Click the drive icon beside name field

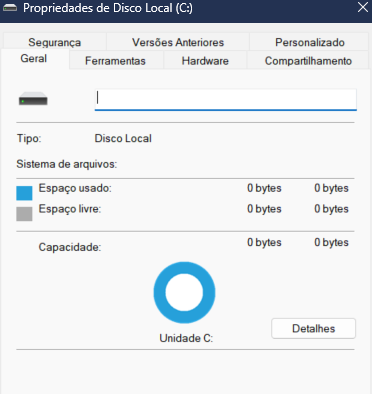33,99
